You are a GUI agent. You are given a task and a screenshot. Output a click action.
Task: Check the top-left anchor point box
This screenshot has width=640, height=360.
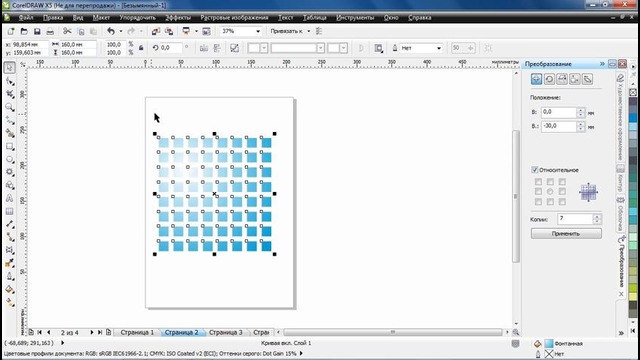(x=538, y=182)
